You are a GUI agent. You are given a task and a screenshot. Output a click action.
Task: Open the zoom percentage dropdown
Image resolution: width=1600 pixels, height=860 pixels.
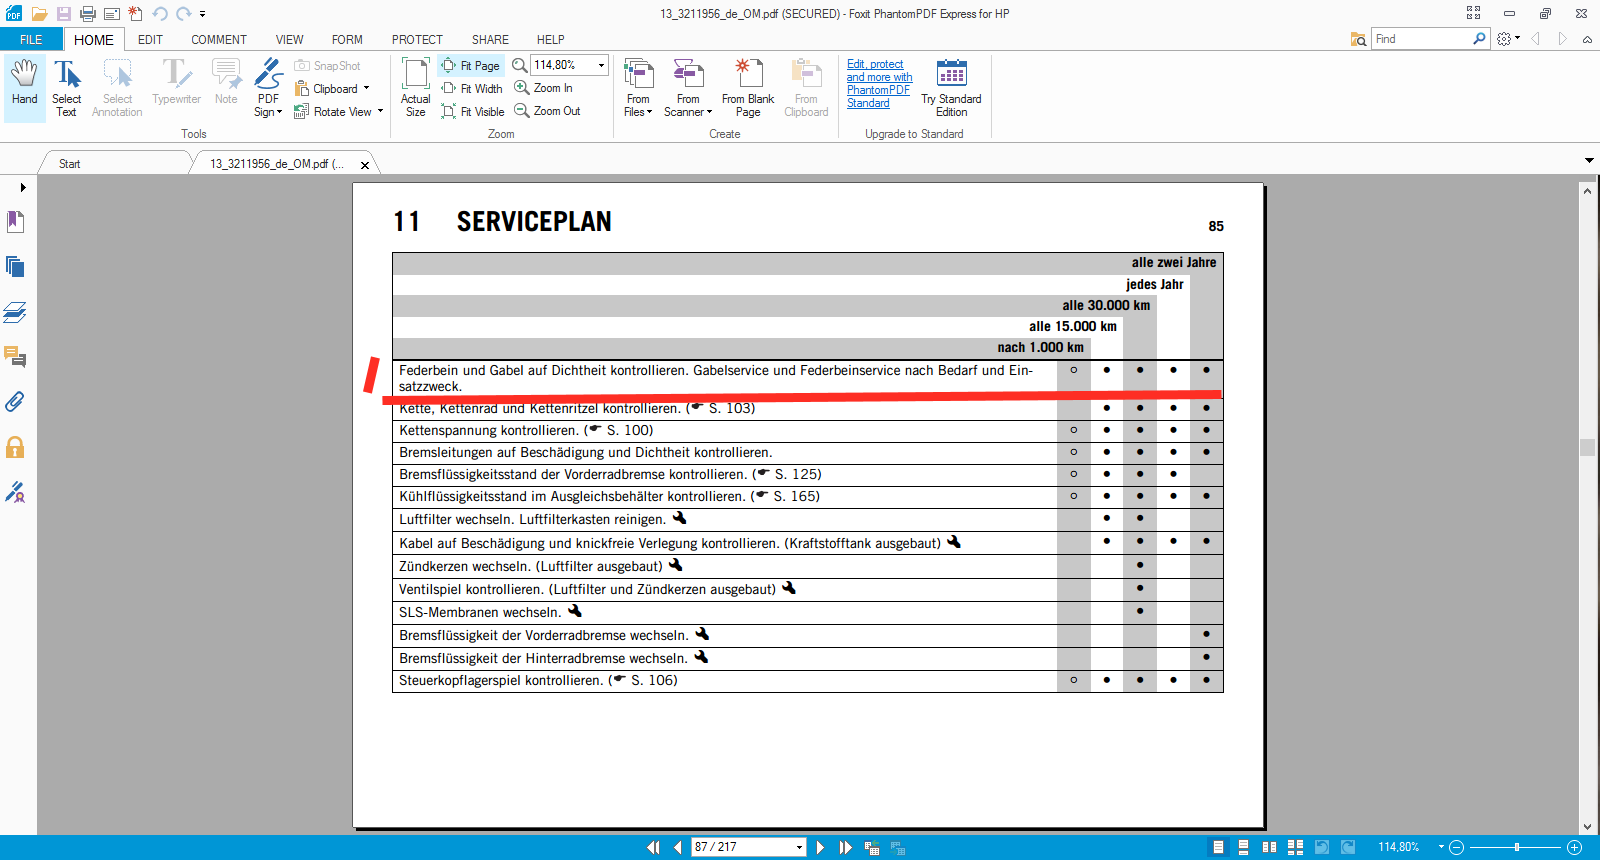[x=601, y=65]
